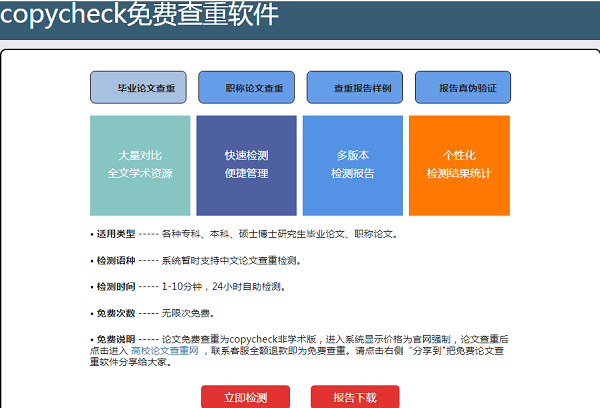Screen dimensions: 600x408
Task: Click the 检测语种 bullet label
Action: (116, 261)
